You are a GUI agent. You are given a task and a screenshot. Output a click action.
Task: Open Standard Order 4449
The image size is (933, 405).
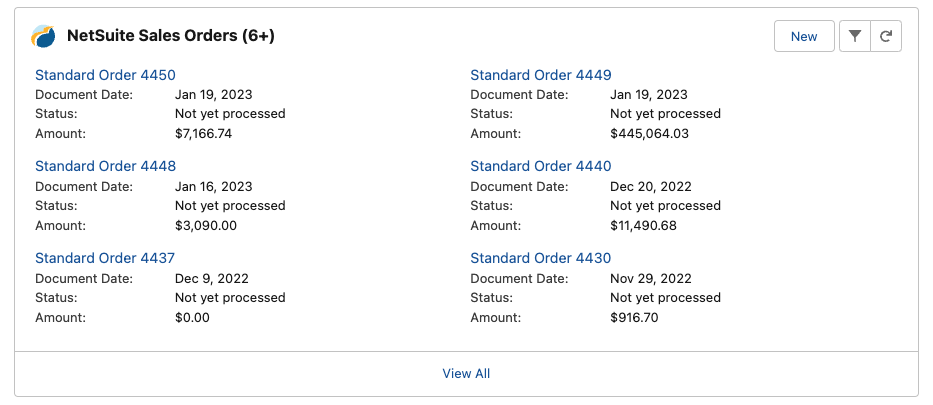point(541,75)
